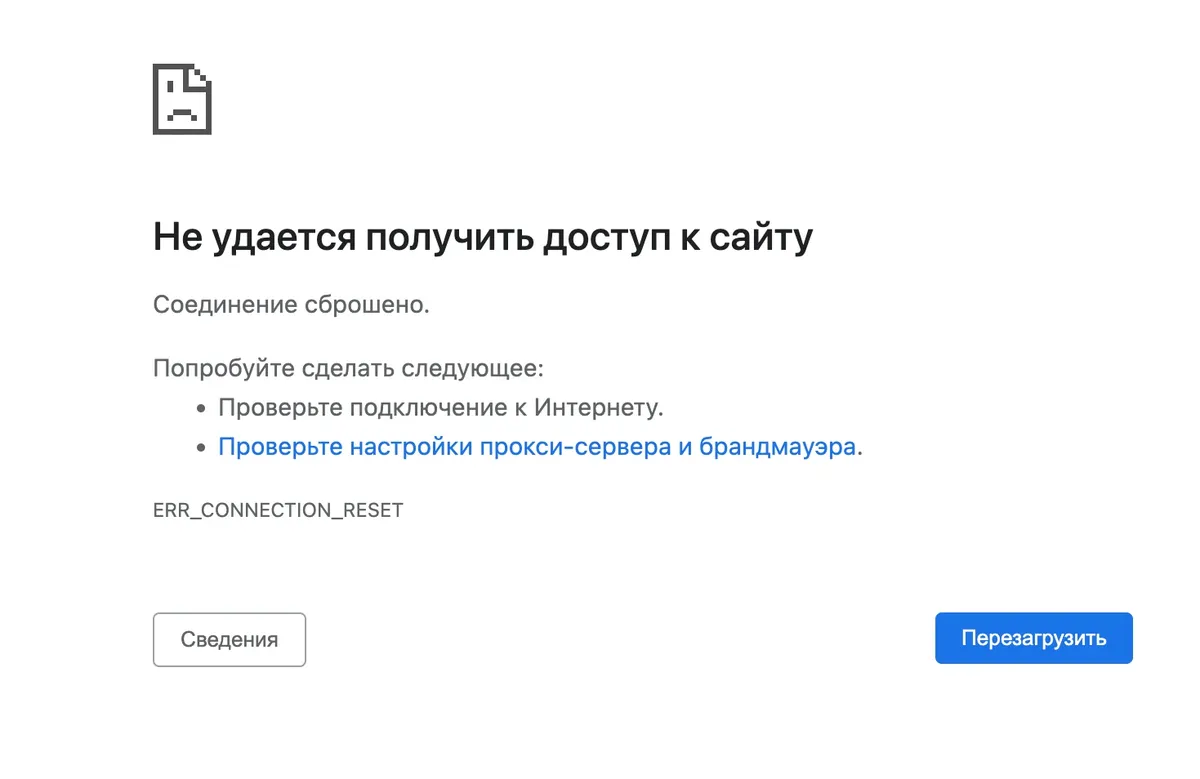Click the word Интернету in the first suggestion
This screenshot has height=779, width=1200.
(x=598, y=408)
